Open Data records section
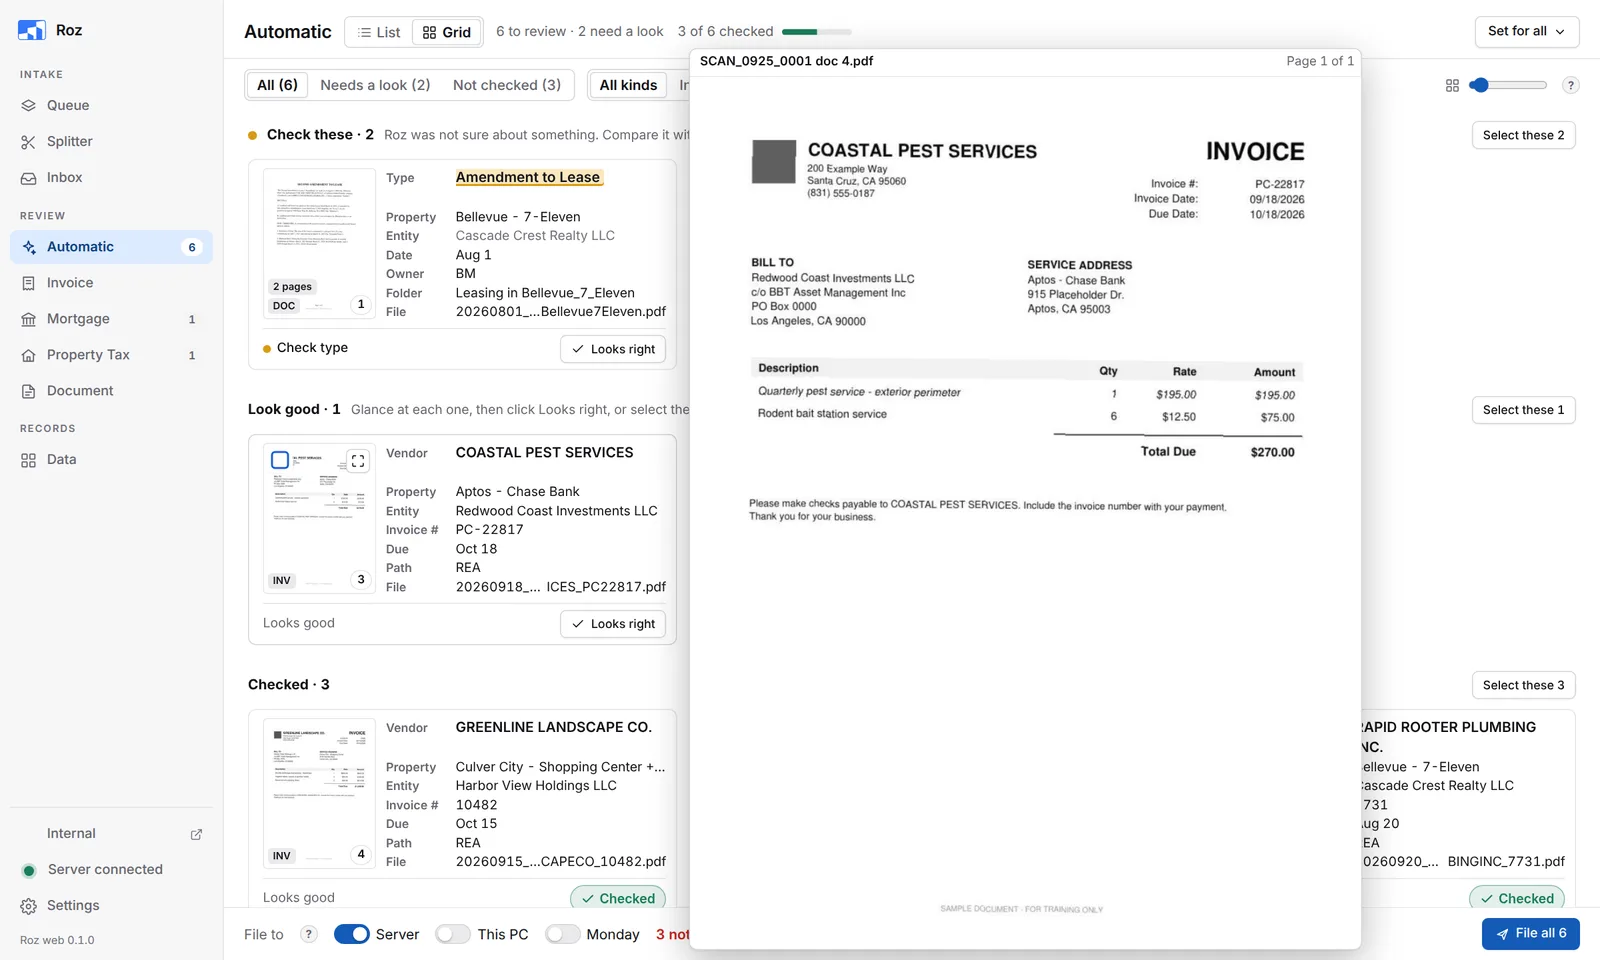The image size is (1600, 960). pos(111,460)
